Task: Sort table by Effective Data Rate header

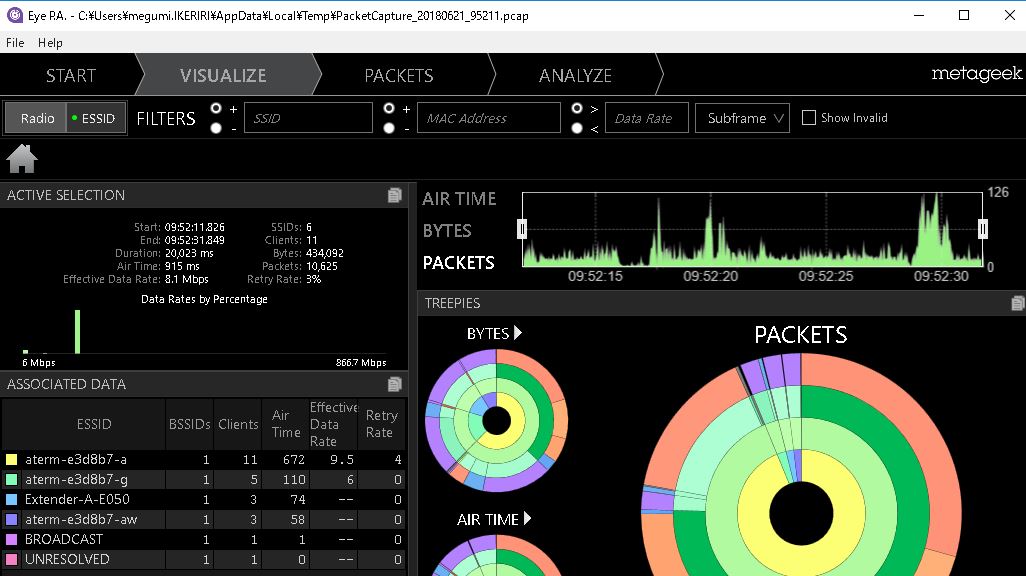Action: tap(334, 424)
